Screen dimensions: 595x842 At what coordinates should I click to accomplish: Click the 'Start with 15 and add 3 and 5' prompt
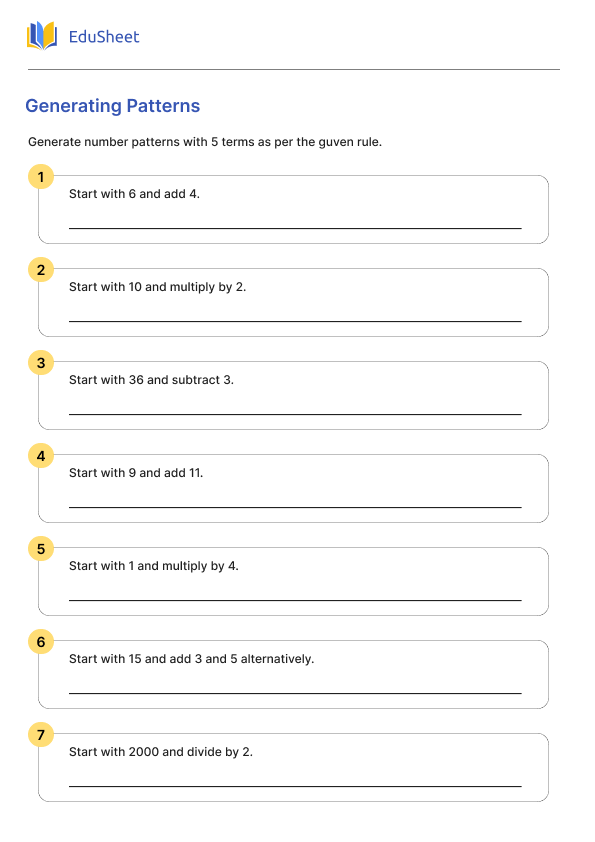191,659
